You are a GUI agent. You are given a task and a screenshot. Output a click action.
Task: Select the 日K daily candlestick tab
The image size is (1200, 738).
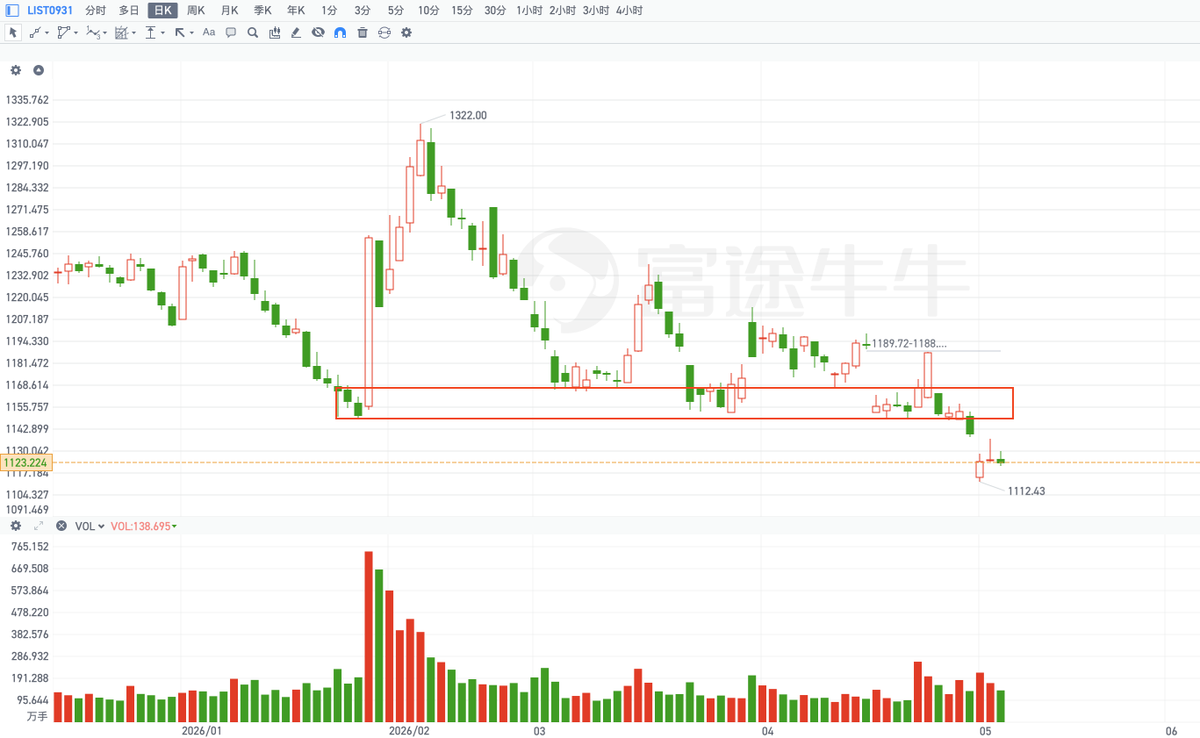[162, 10]
